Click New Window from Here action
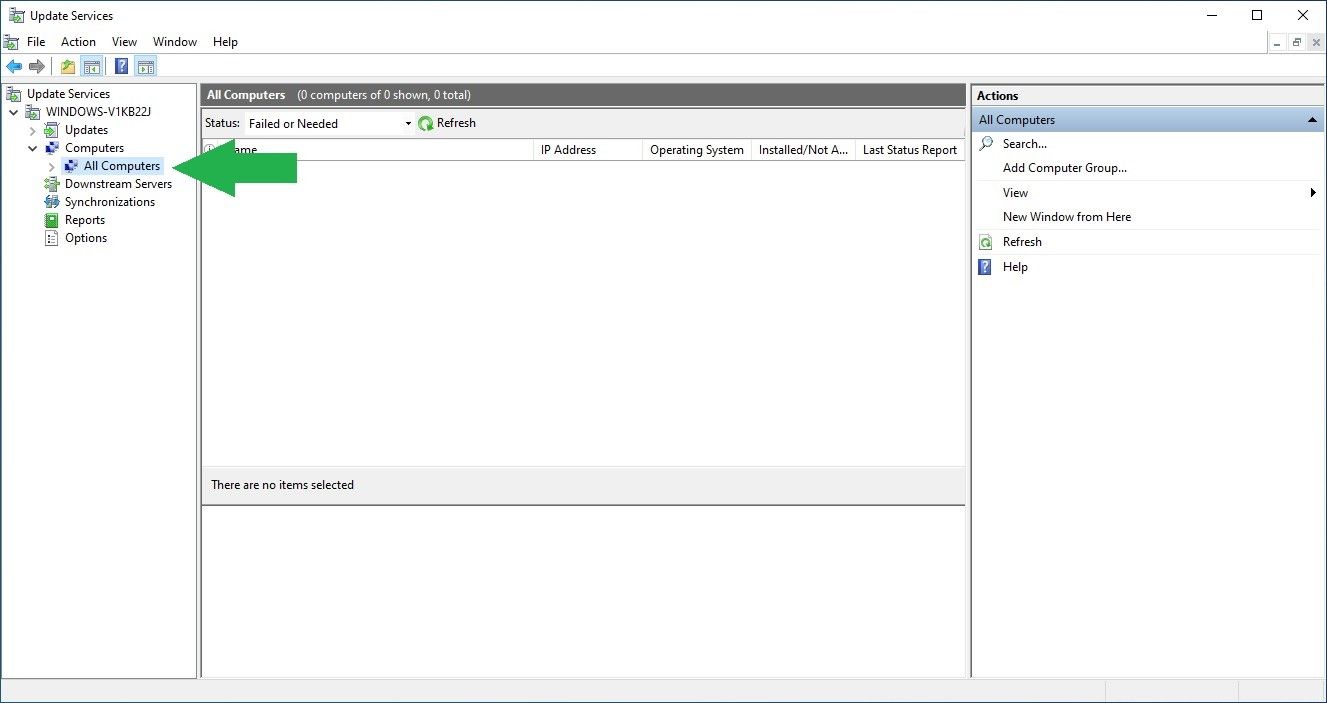The image size is (1327, 703). click(1067, 217)
